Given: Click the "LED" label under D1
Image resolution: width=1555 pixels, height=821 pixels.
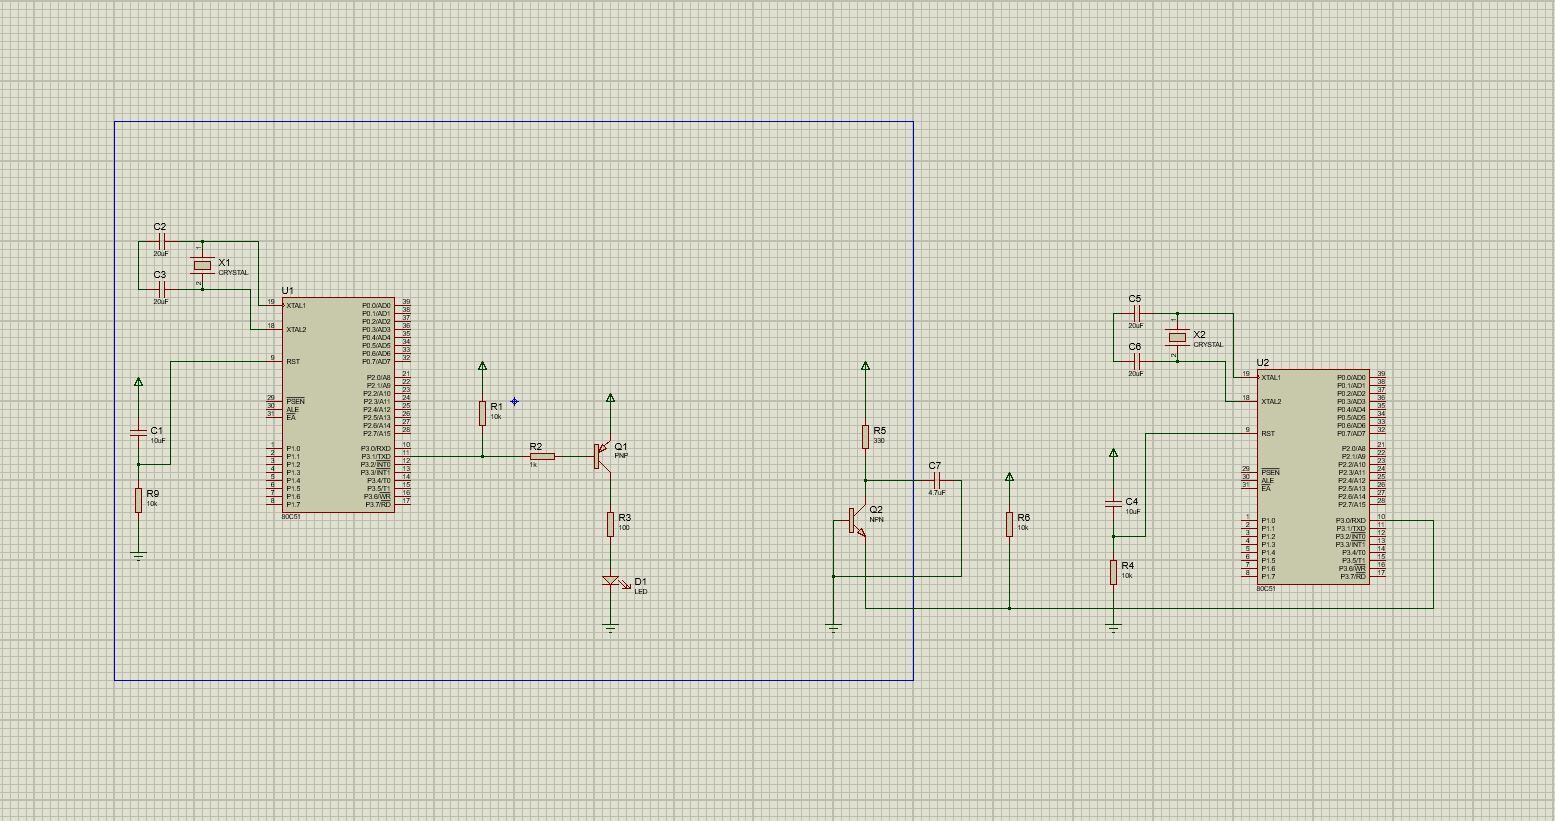Looking at the screenshot, I should pyautogui.click(x=641, y=591).
